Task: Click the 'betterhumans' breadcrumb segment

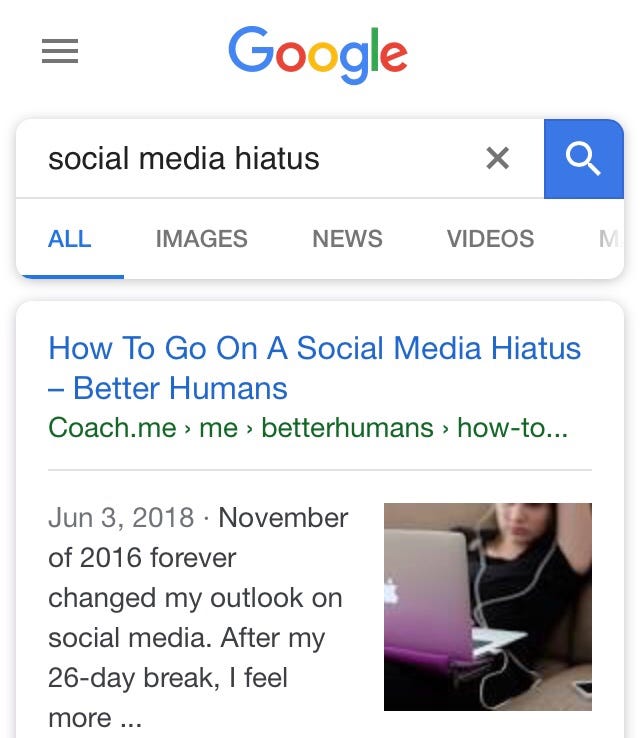Action: click(347, 428)
